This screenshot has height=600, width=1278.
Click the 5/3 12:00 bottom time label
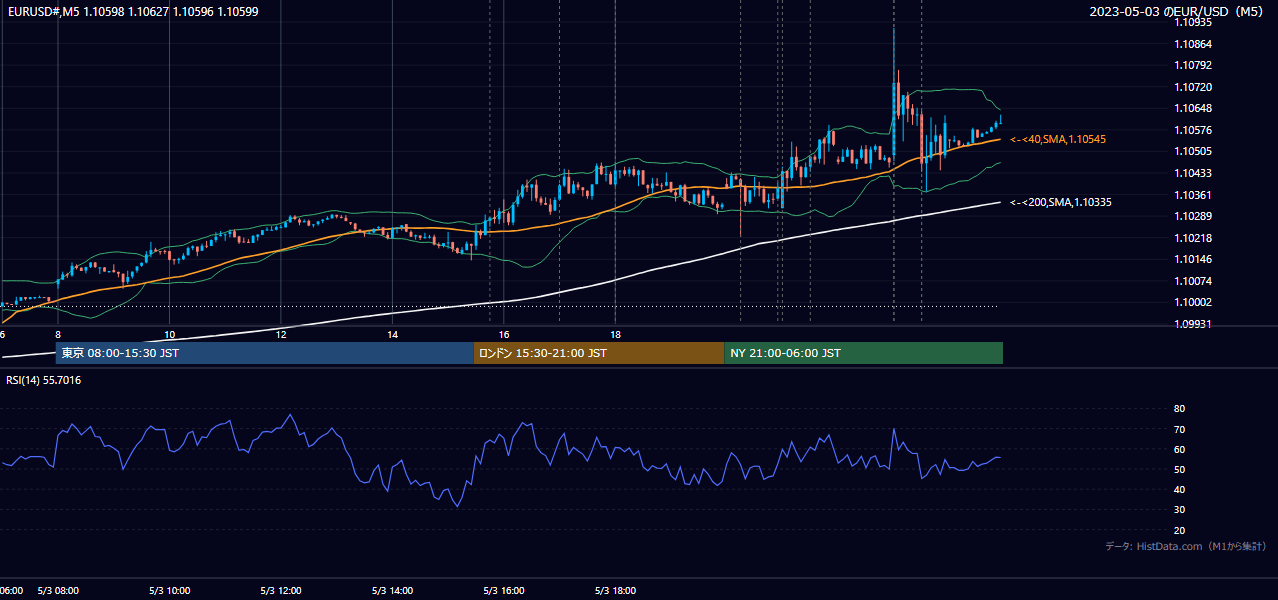[281, 591]
